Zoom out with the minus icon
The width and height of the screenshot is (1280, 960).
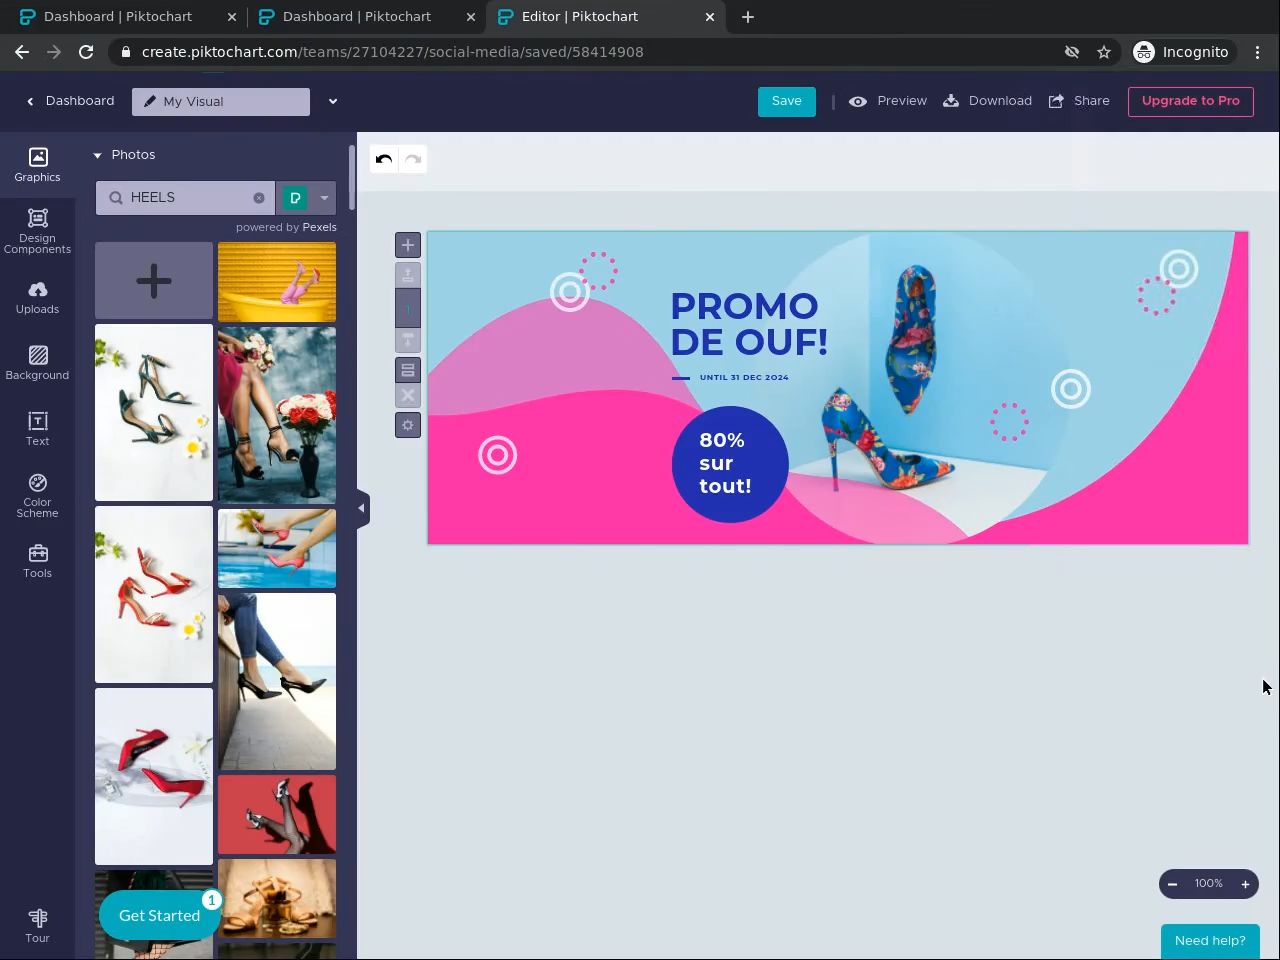[x=1172, y=884]
